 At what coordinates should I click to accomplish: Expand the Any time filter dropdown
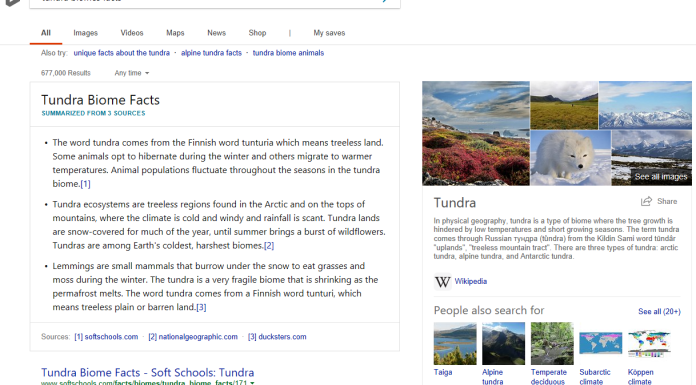click(132, 73)
